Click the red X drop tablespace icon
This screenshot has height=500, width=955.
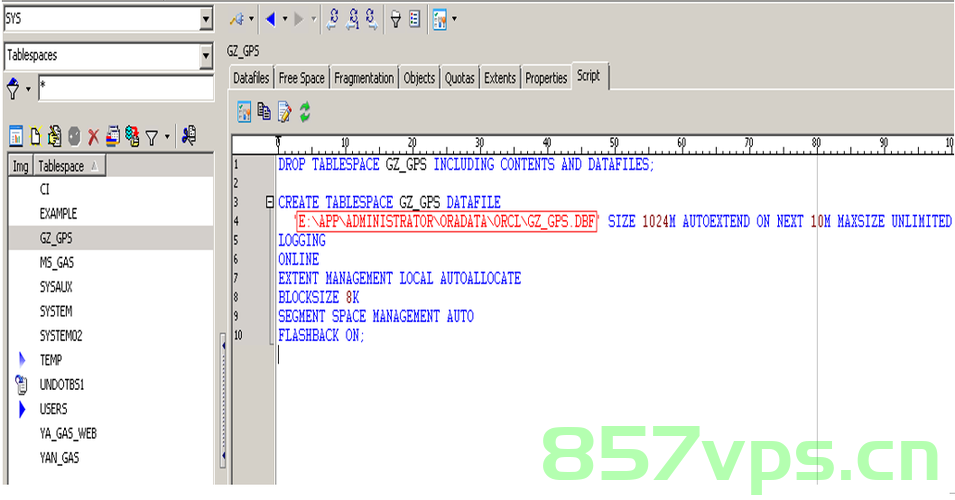click(x=93, y=137)
